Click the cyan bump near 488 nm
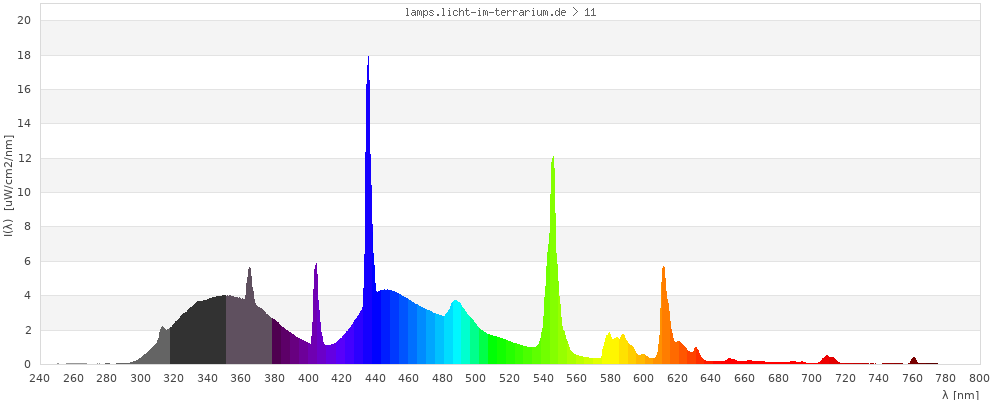This screenshot has width=1000, height=400. 455,332
